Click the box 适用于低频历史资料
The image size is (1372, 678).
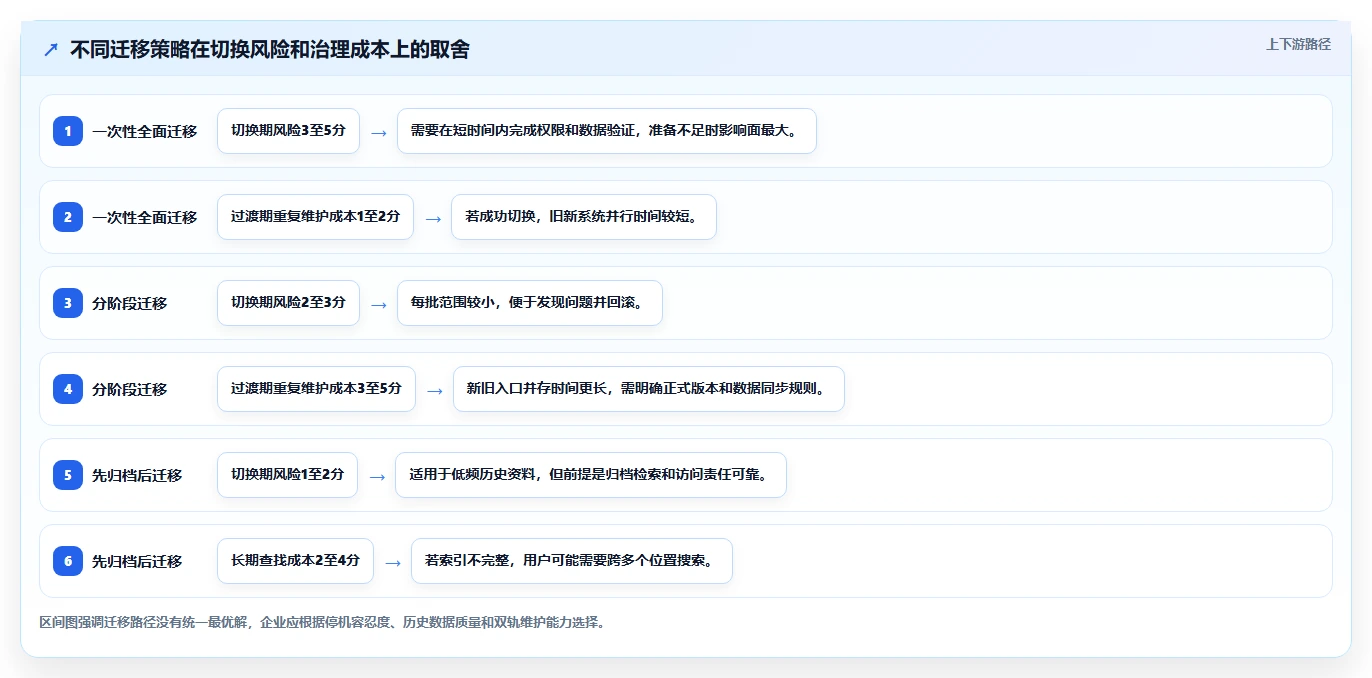click(591, 475)
